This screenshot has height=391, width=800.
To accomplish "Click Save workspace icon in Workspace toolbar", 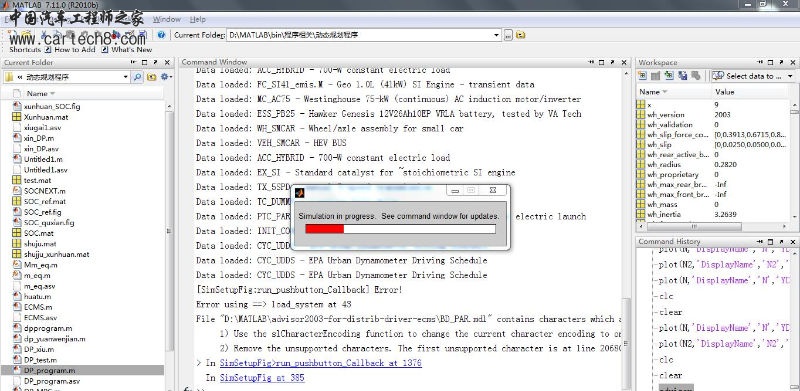I will pyautogui.click(x=682, y=76).
